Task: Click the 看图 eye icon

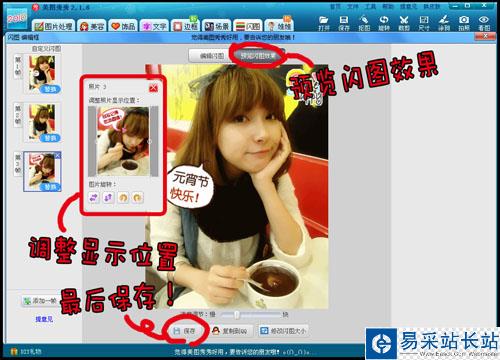Action: (484, 23)
